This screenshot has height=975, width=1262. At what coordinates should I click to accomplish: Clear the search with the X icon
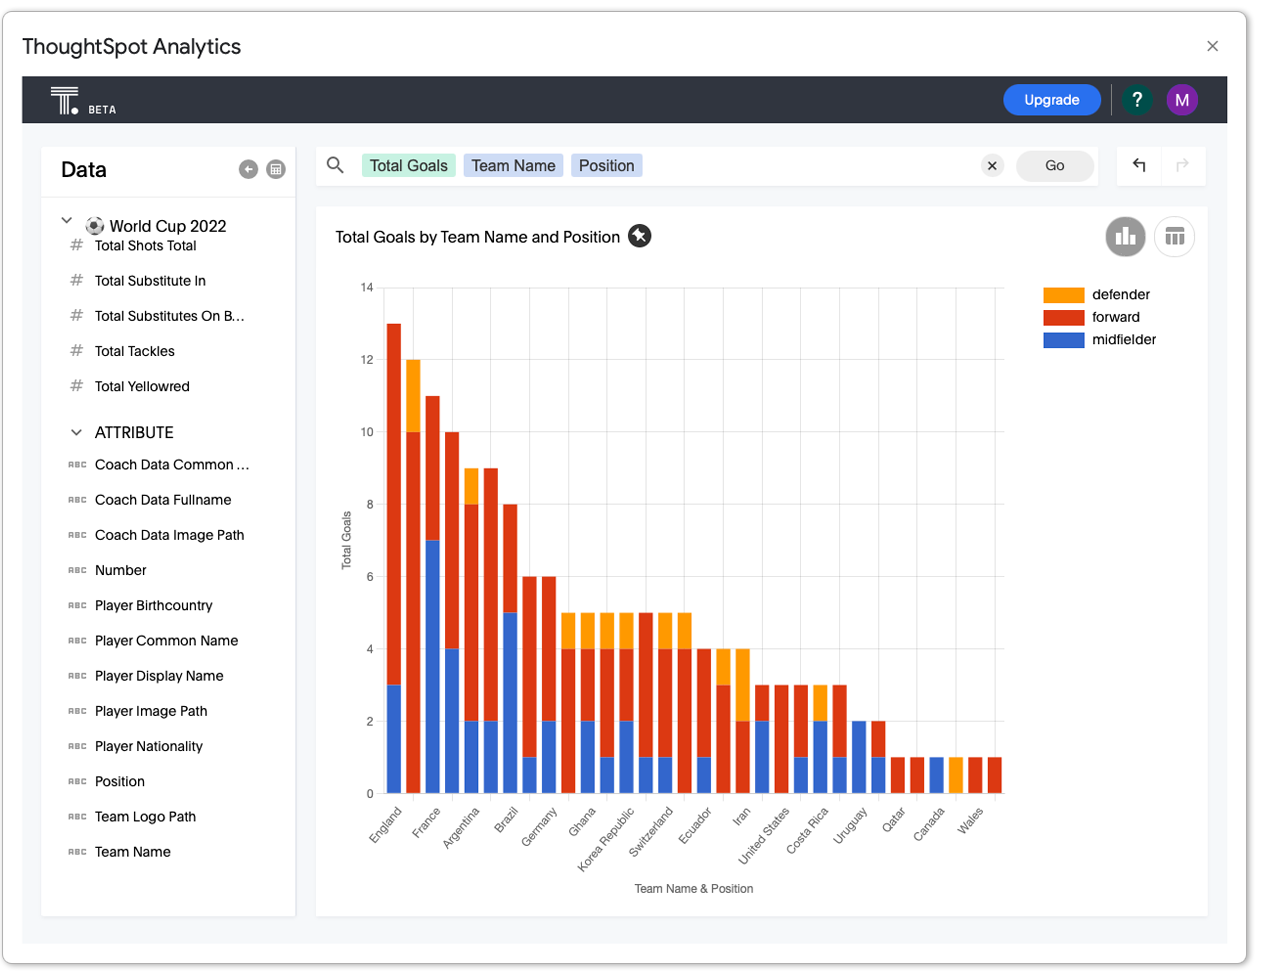[992, 166]
